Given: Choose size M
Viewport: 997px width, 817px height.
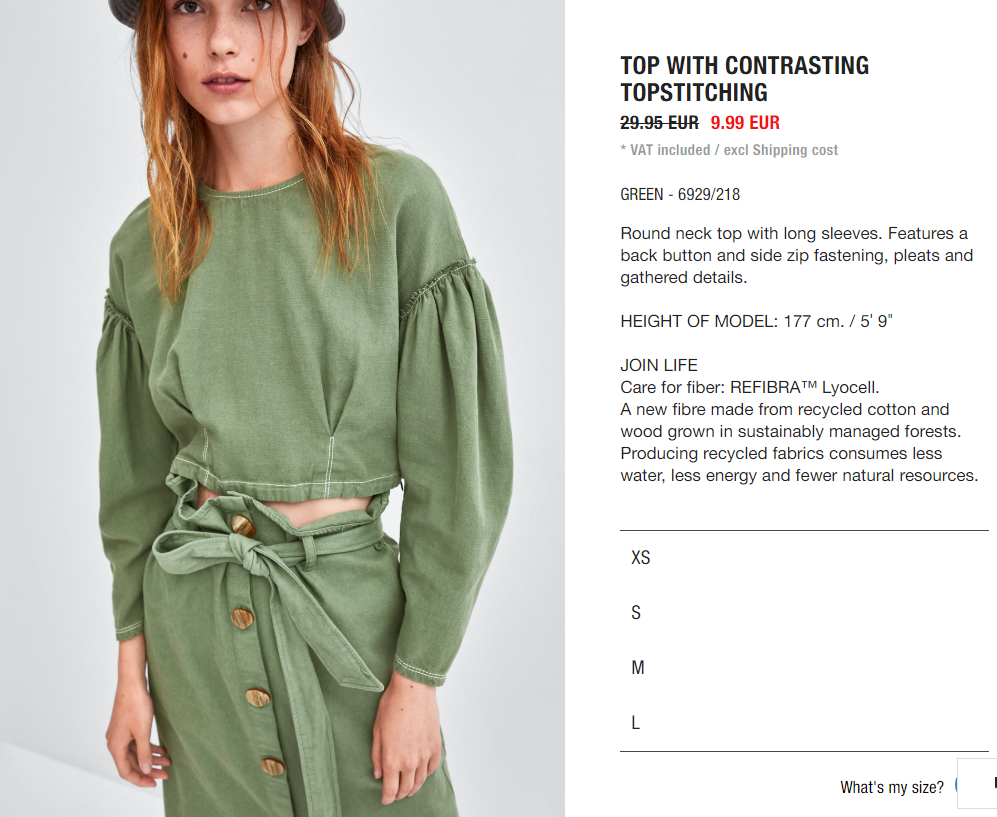Looking at the screenshot, I should pyautogui.click(x=804, y=668).
